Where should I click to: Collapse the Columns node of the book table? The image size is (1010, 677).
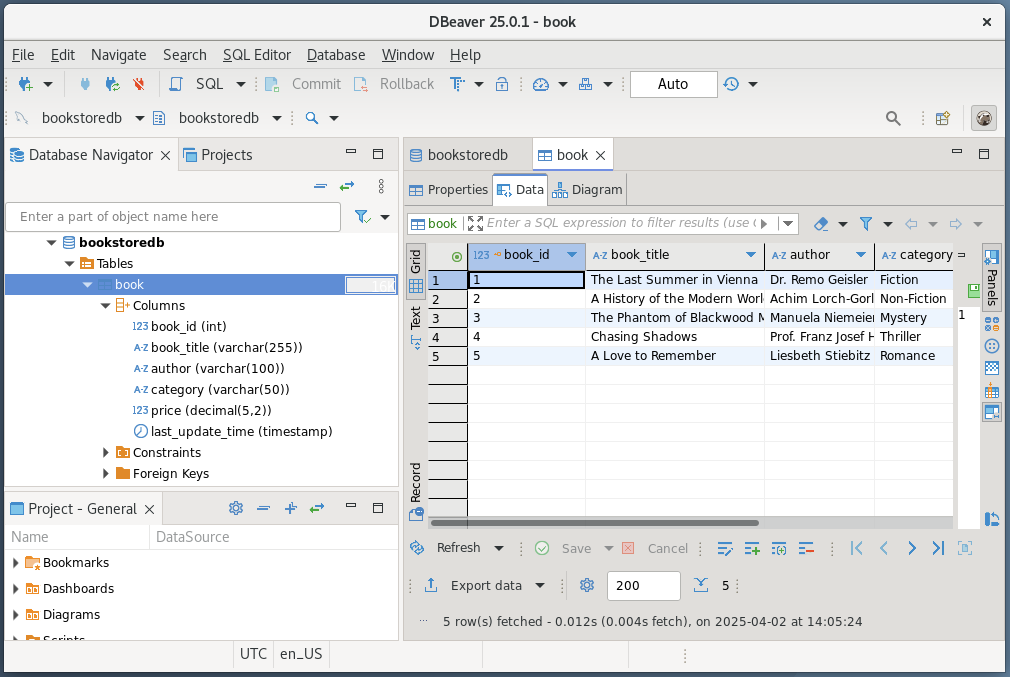[x=105, y=305]
